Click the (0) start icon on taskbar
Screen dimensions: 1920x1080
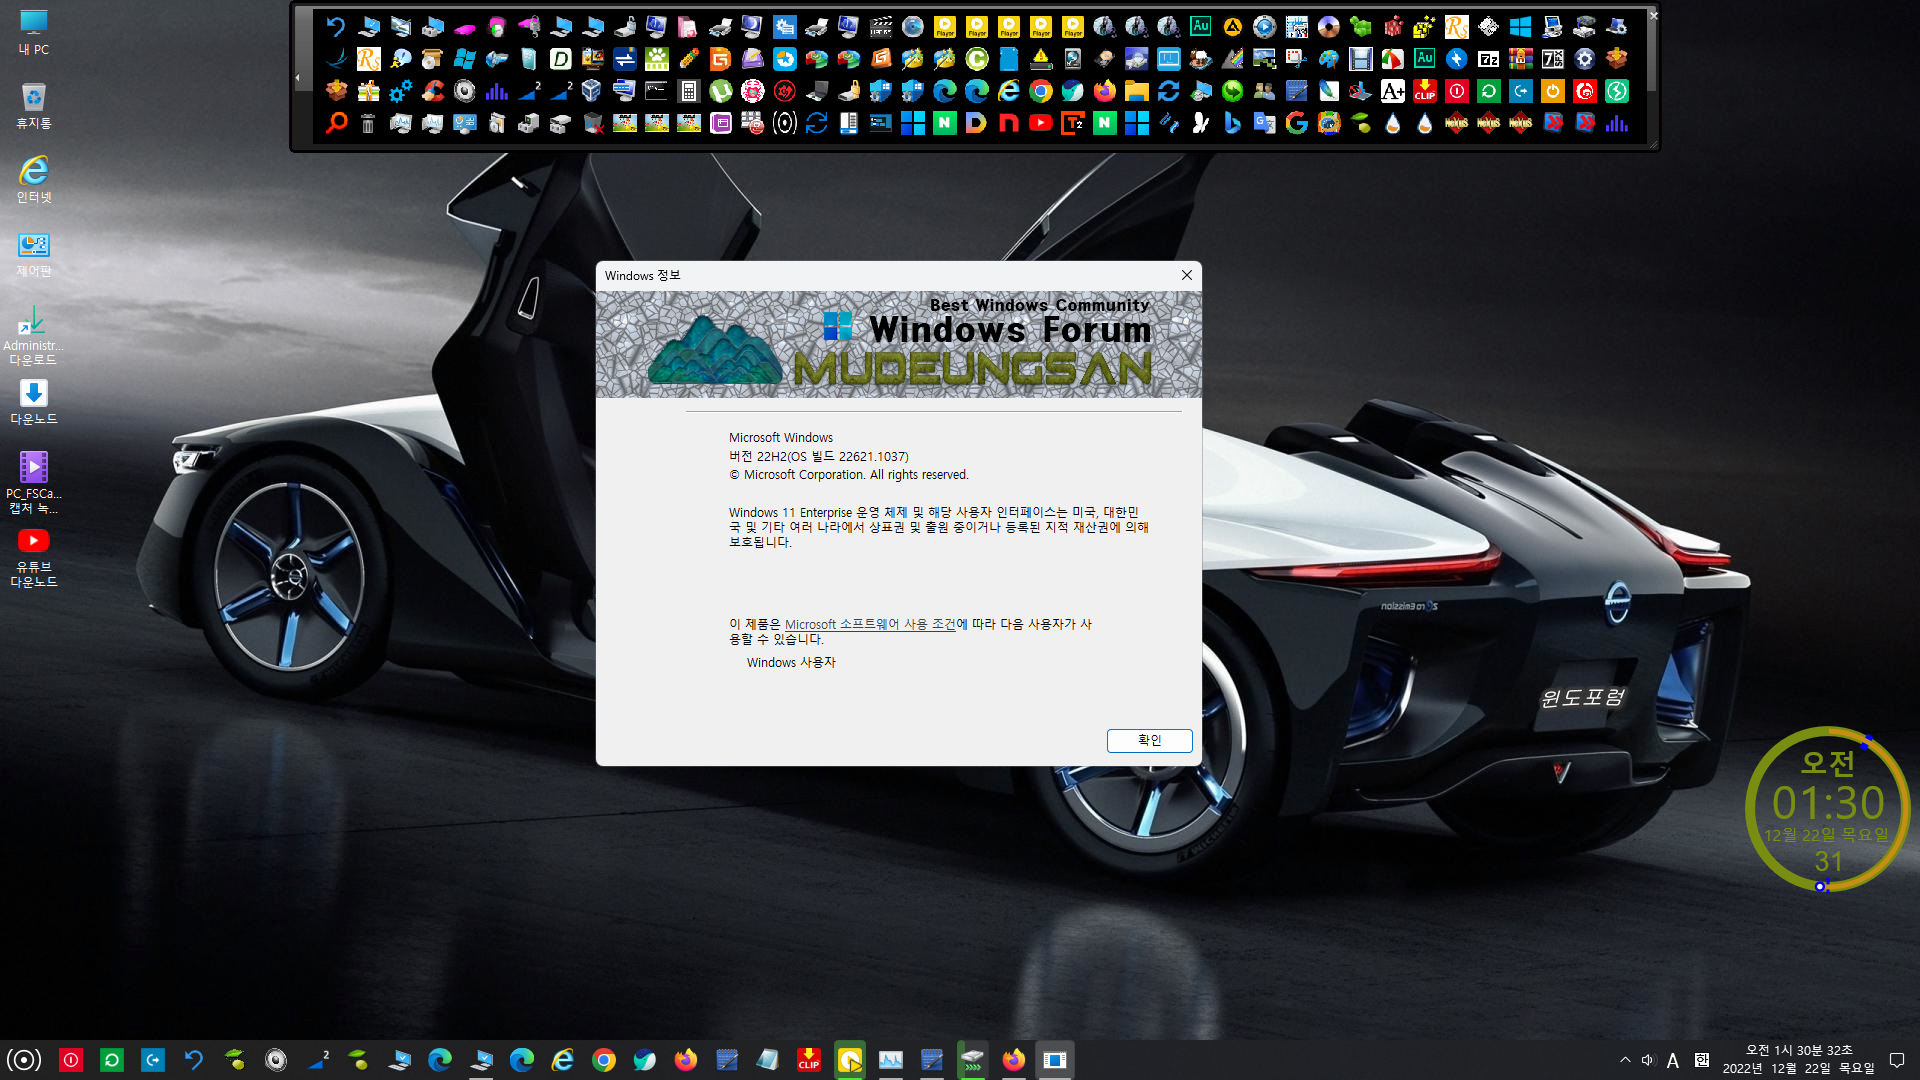(x=24, y=1060)
